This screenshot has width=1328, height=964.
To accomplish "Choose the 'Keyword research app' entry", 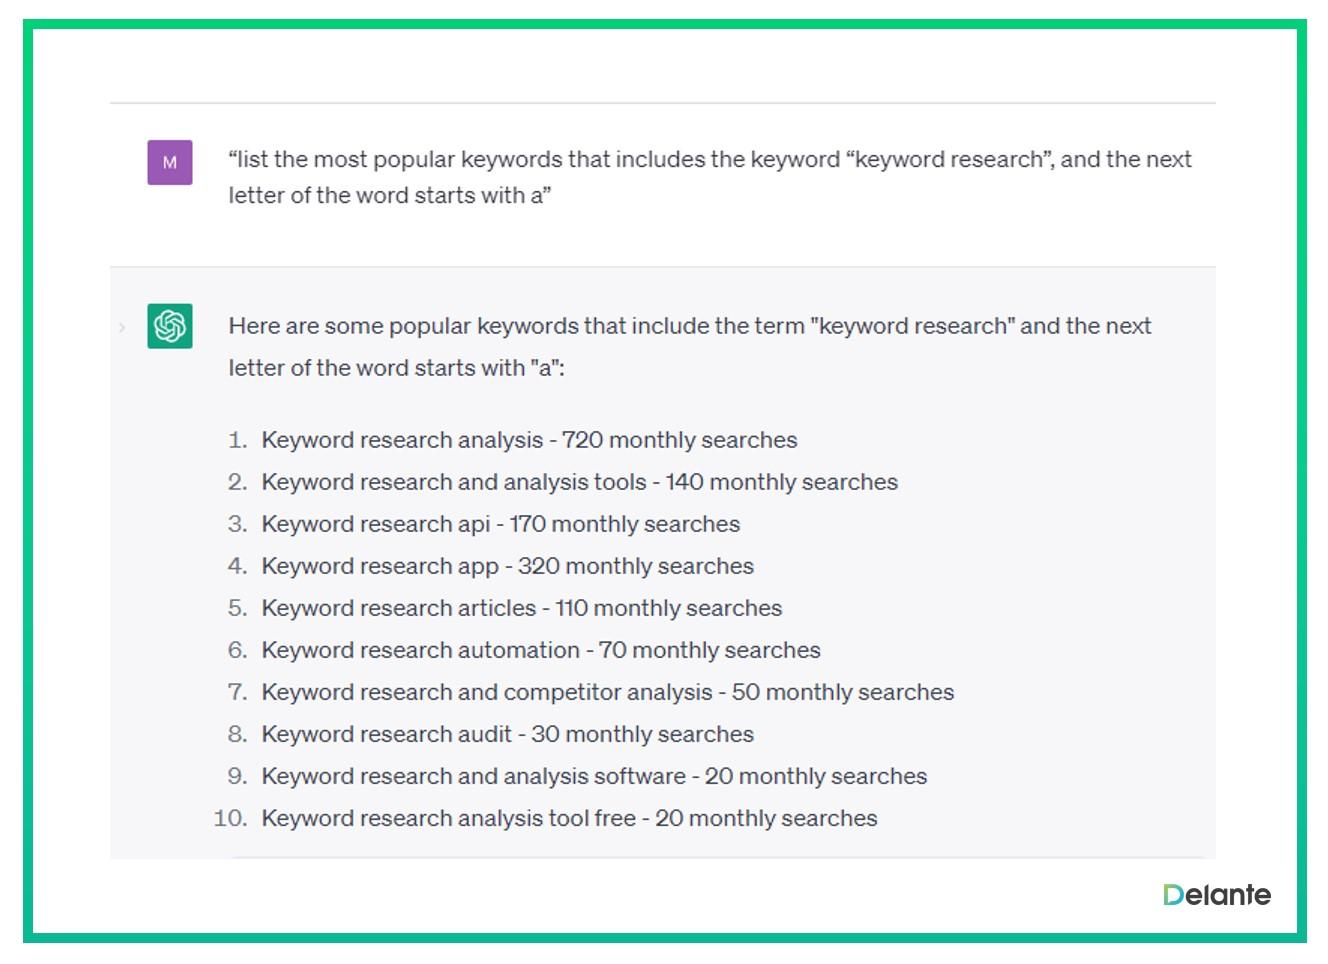I will pyautogui.click(x=507, y=566).
